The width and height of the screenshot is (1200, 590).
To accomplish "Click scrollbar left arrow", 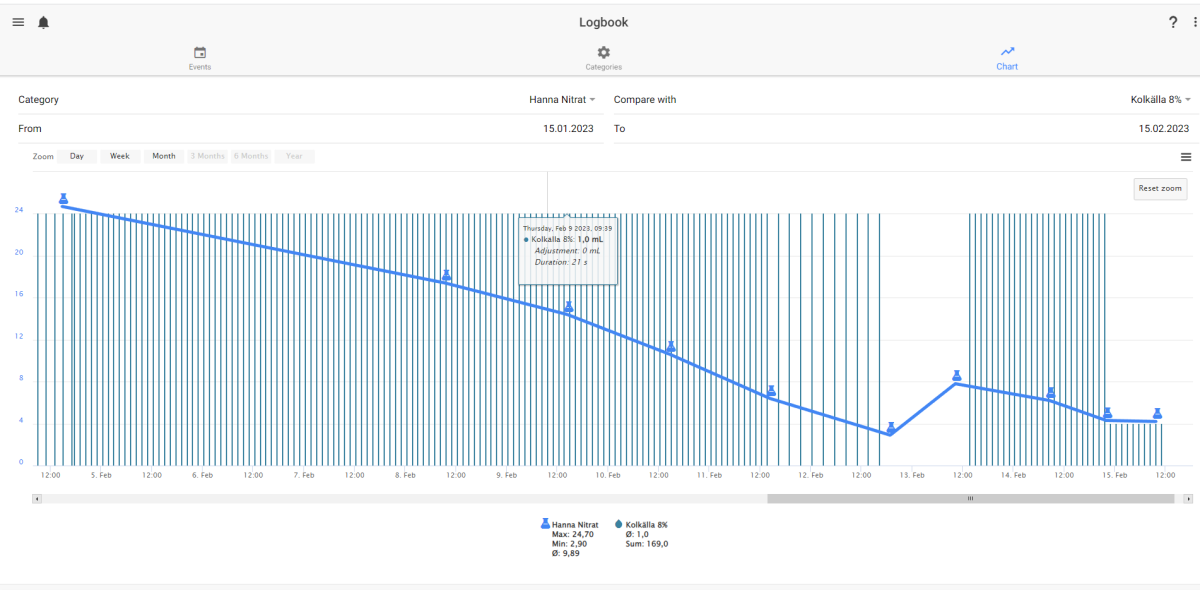I will coord(37,498).
